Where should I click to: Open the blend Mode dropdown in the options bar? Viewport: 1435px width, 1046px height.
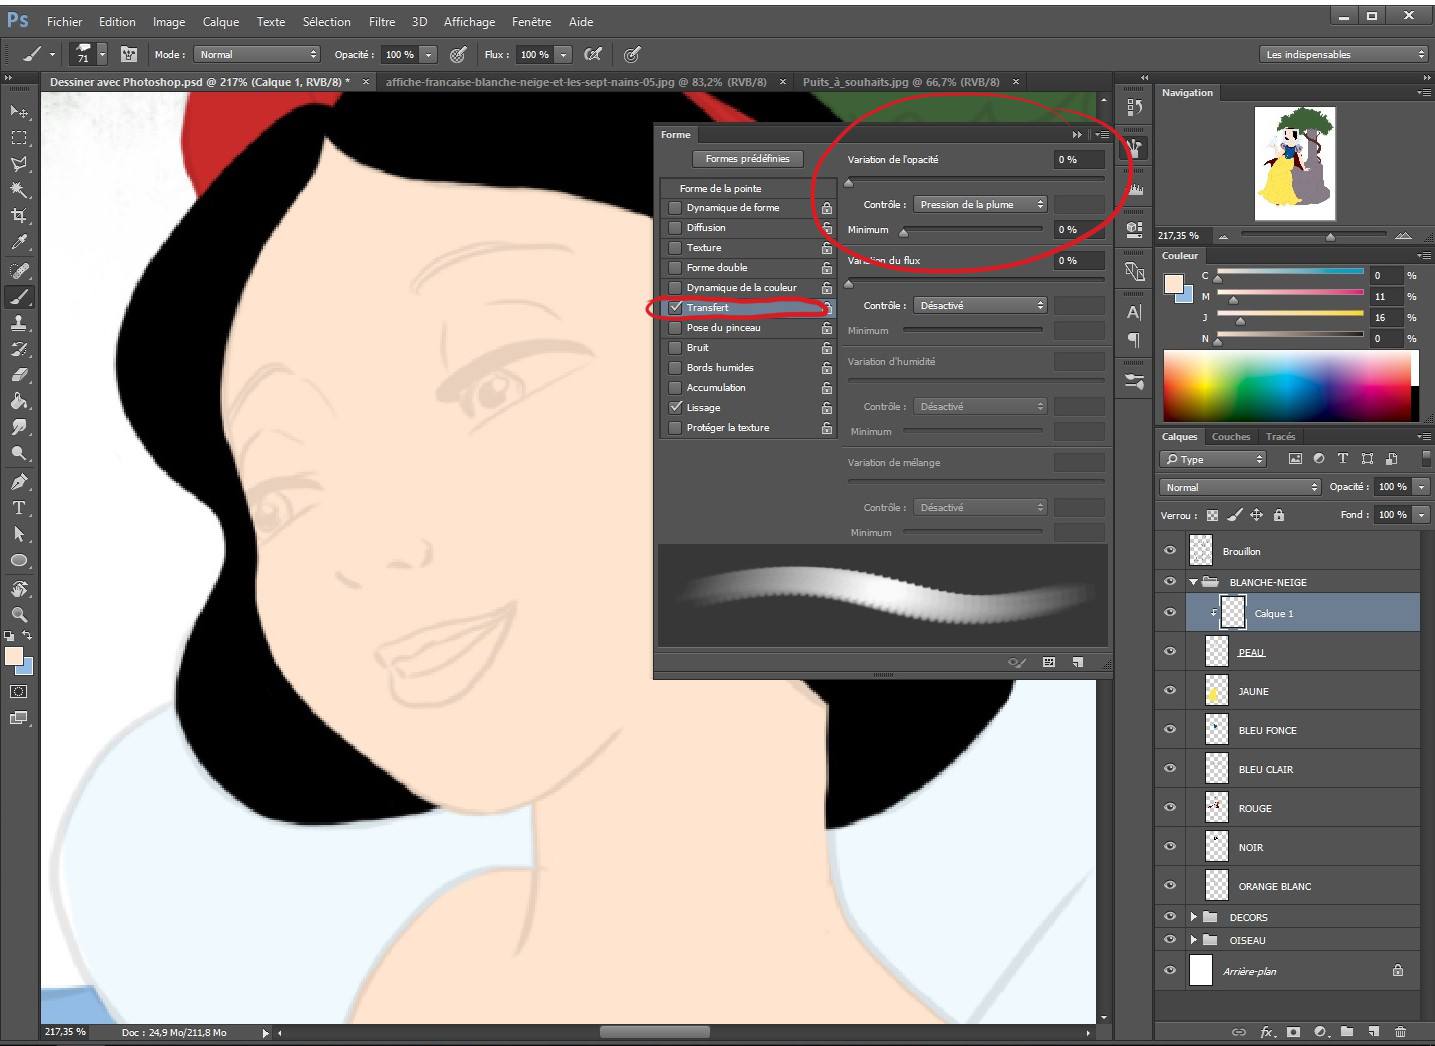(256, 54)
